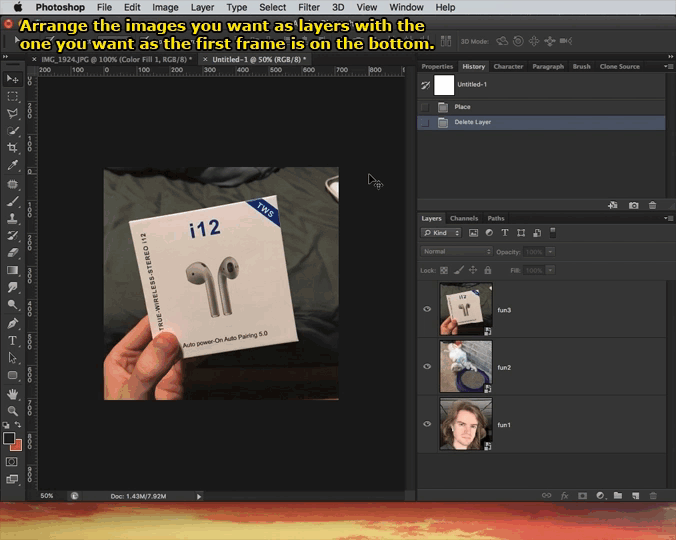Set history brush source at Delete Layer
Viewport: 676px width, 540px height.
tap(425, 123)
